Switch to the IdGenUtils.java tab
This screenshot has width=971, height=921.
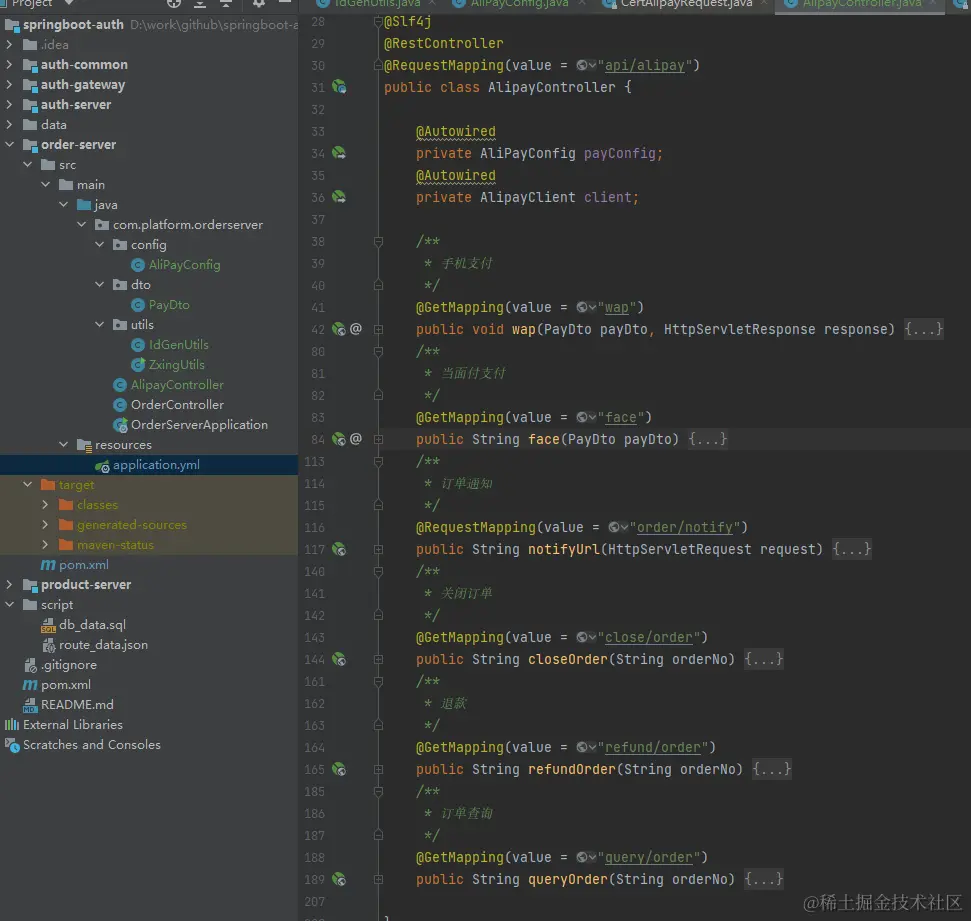[377, 4]
